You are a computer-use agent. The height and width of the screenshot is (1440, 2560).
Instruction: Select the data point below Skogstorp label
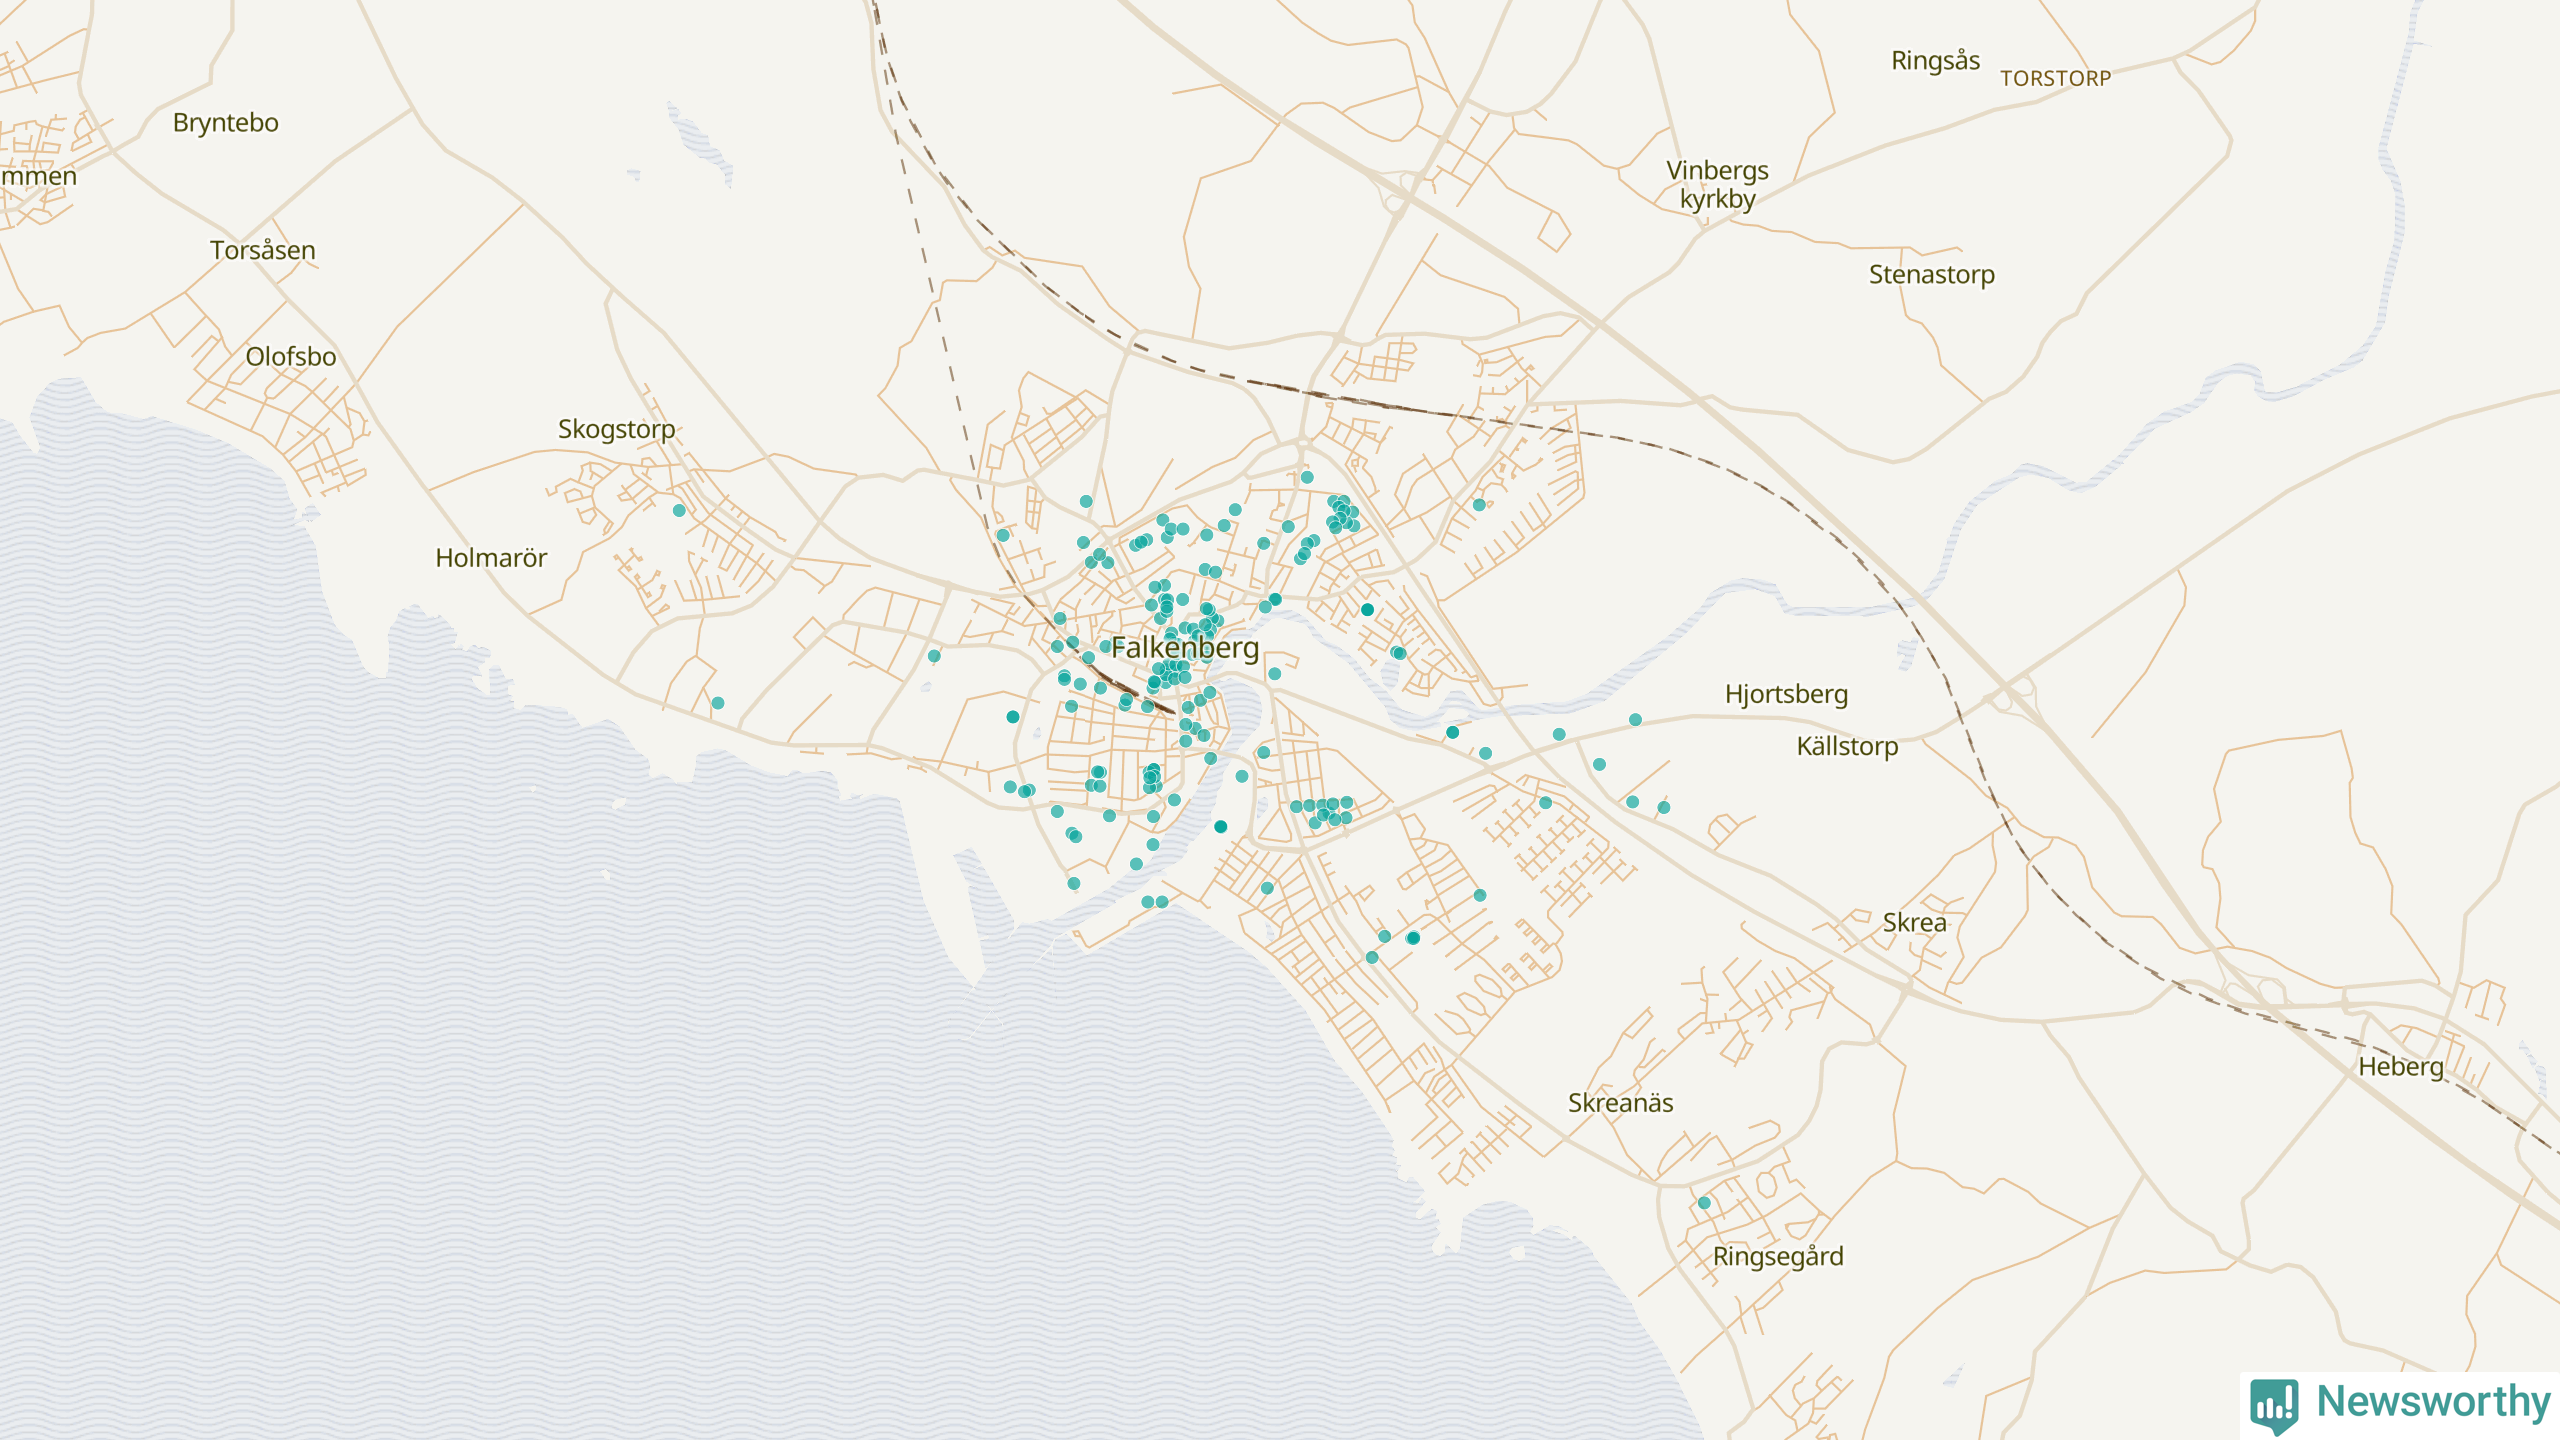pyautogui.click(x=679, y=511)
